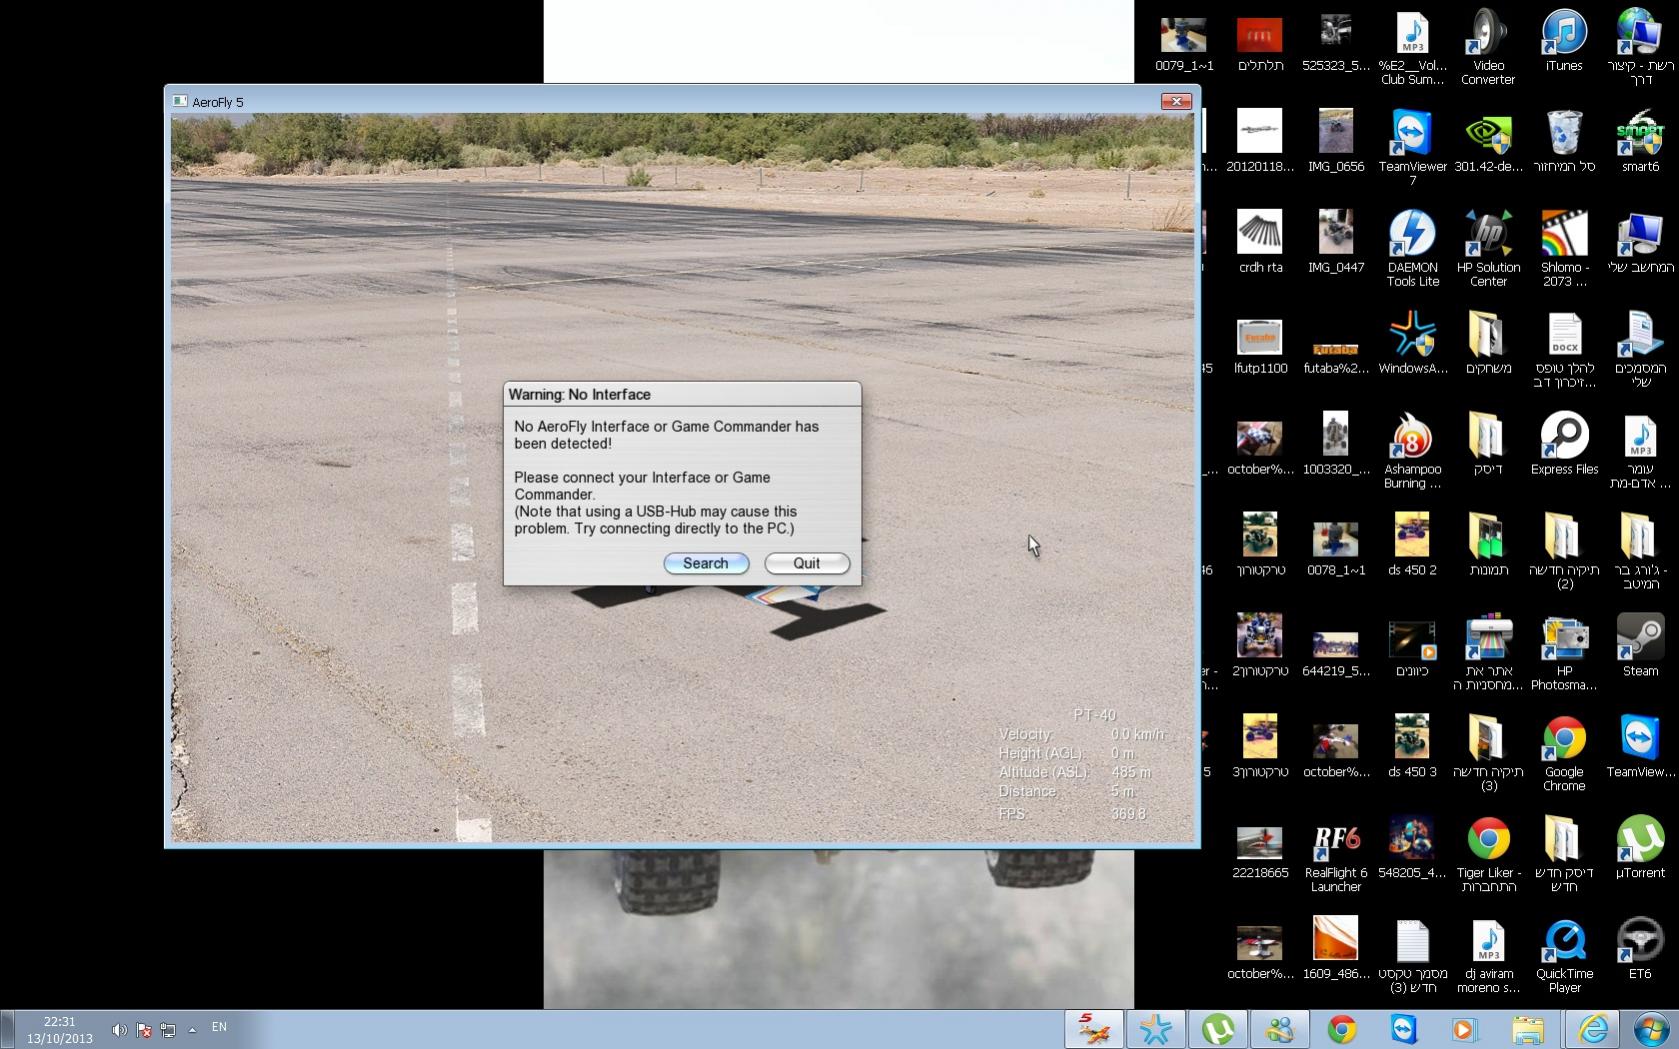
Task: Select Express Files desktop icon
Action: (1564, 443)
